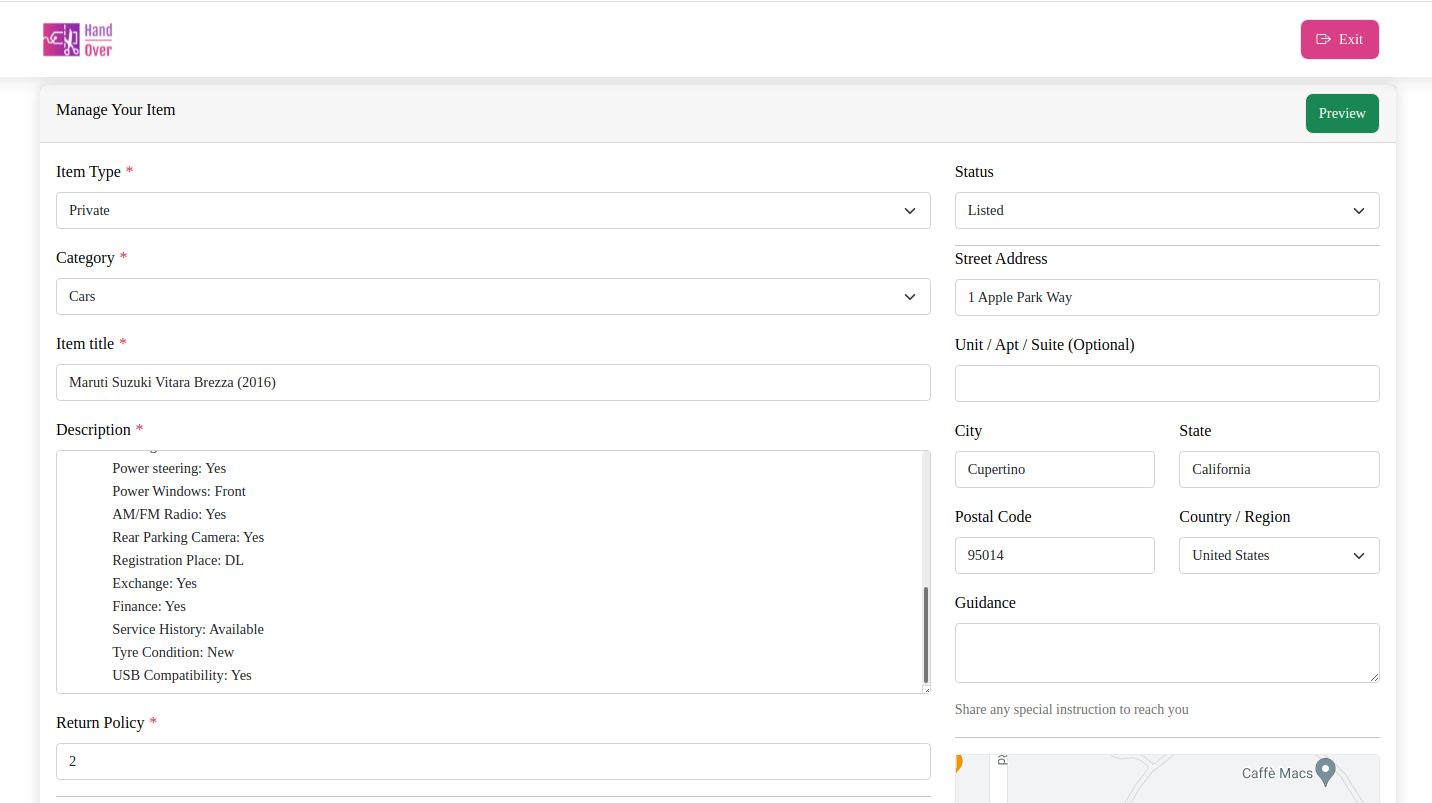Image resolution: width=1432 pixels, height=803 pixels.
Task: Click the City field showing Cupertino
Action: coord(1054,469)
